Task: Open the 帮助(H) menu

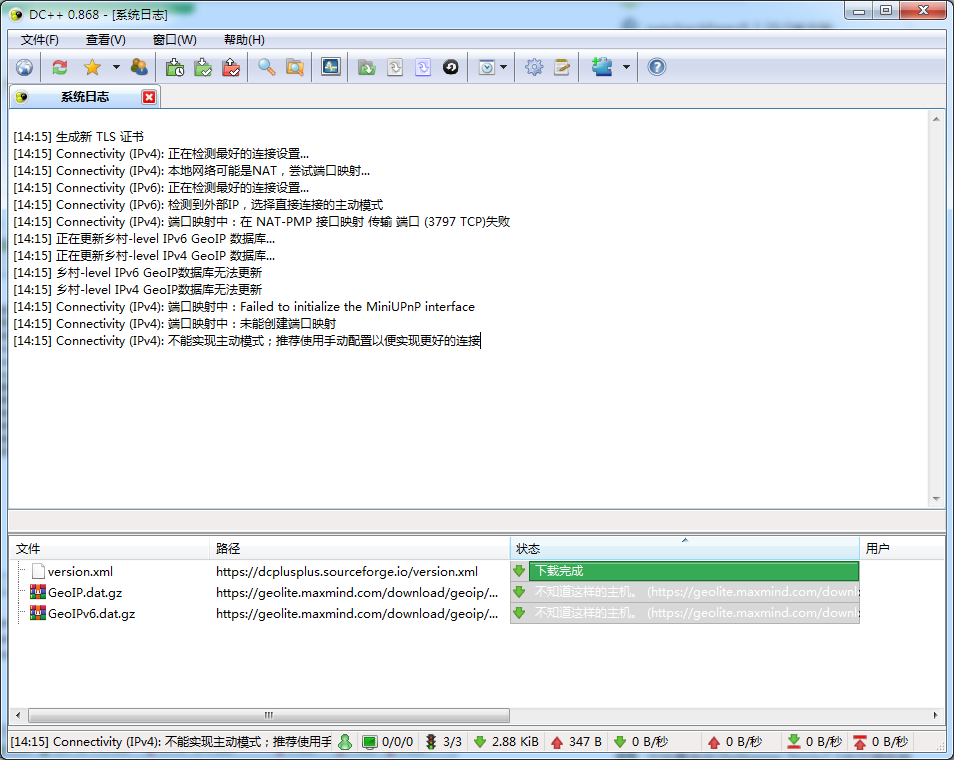Action: 244,40
